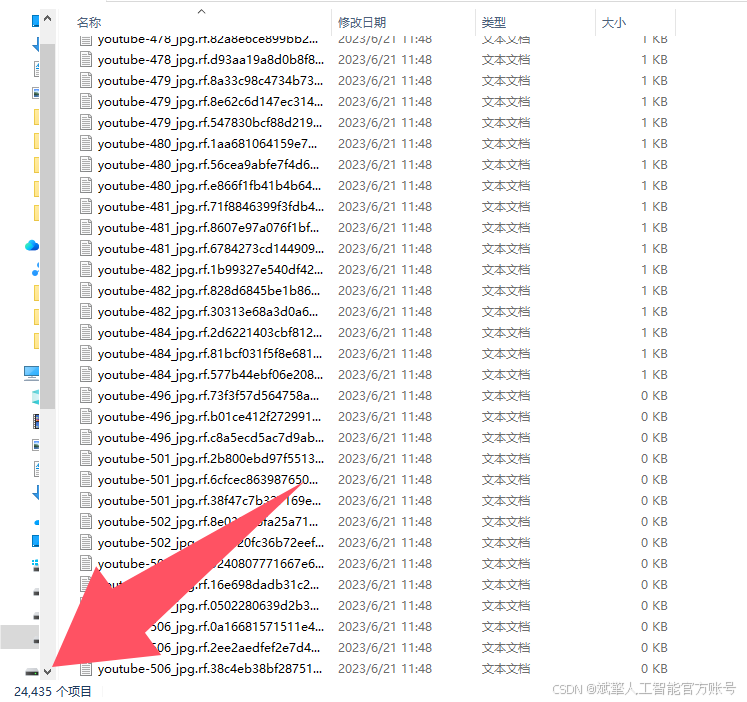Click file icon of youtube-480_jpg.rf.e866f1fb41b4b64
The height and width of the screenshot is (702, 747).
coord(86,185)
